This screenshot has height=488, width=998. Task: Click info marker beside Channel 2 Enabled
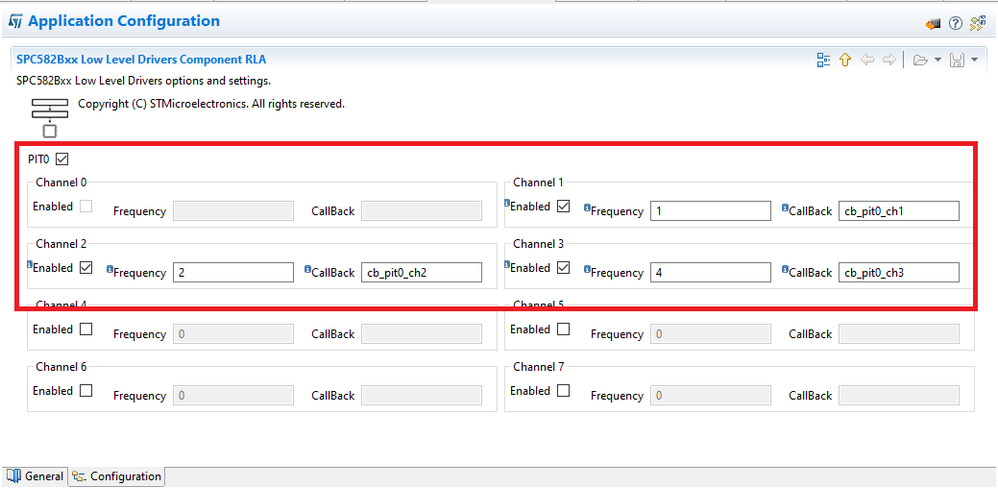pyautogui.click(x=29, y=264)
